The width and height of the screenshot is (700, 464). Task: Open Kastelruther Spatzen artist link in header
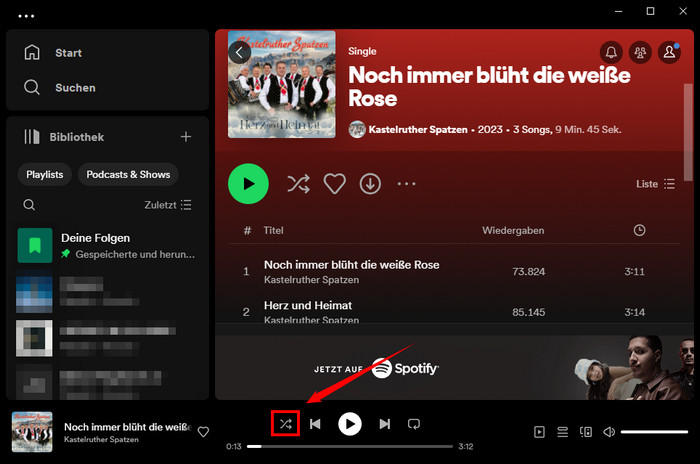click(418, 130)
